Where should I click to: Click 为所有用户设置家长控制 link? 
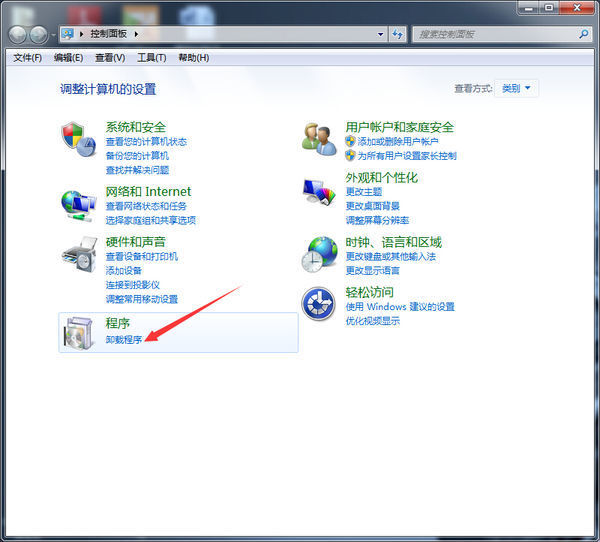tap(407, 156)
